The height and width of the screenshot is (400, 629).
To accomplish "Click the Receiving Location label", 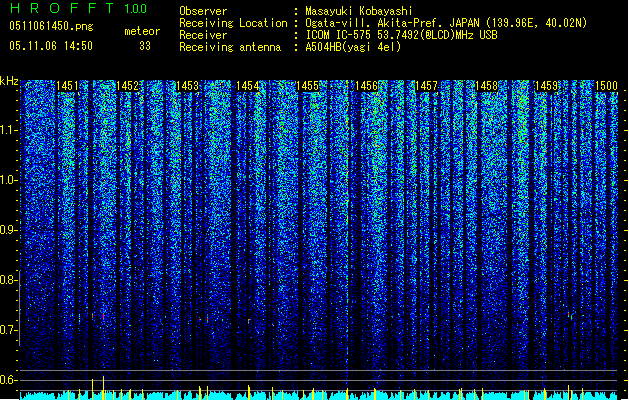I will coord(233,23).
